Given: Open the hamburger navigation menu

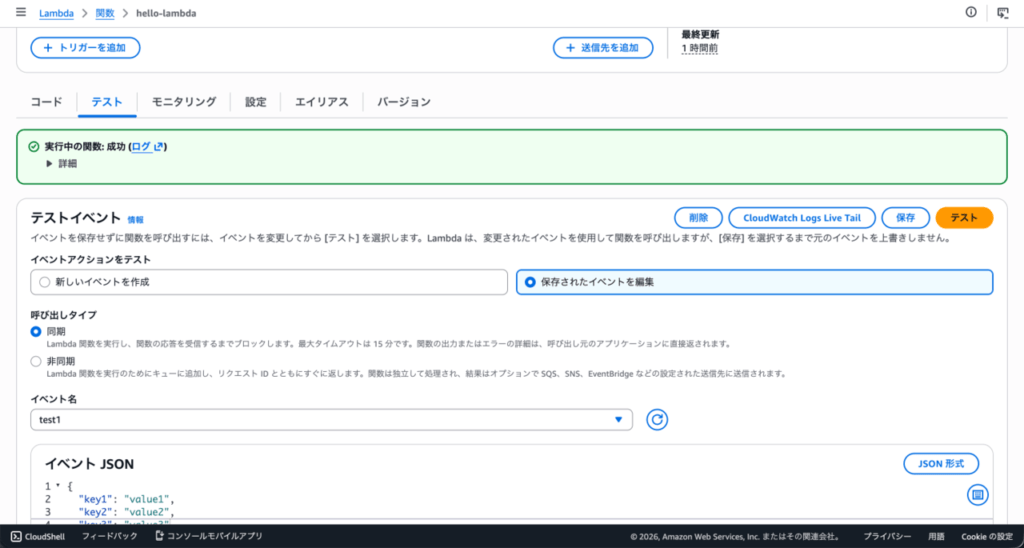Looking at the screenshot, I should [x=21, y=12].
